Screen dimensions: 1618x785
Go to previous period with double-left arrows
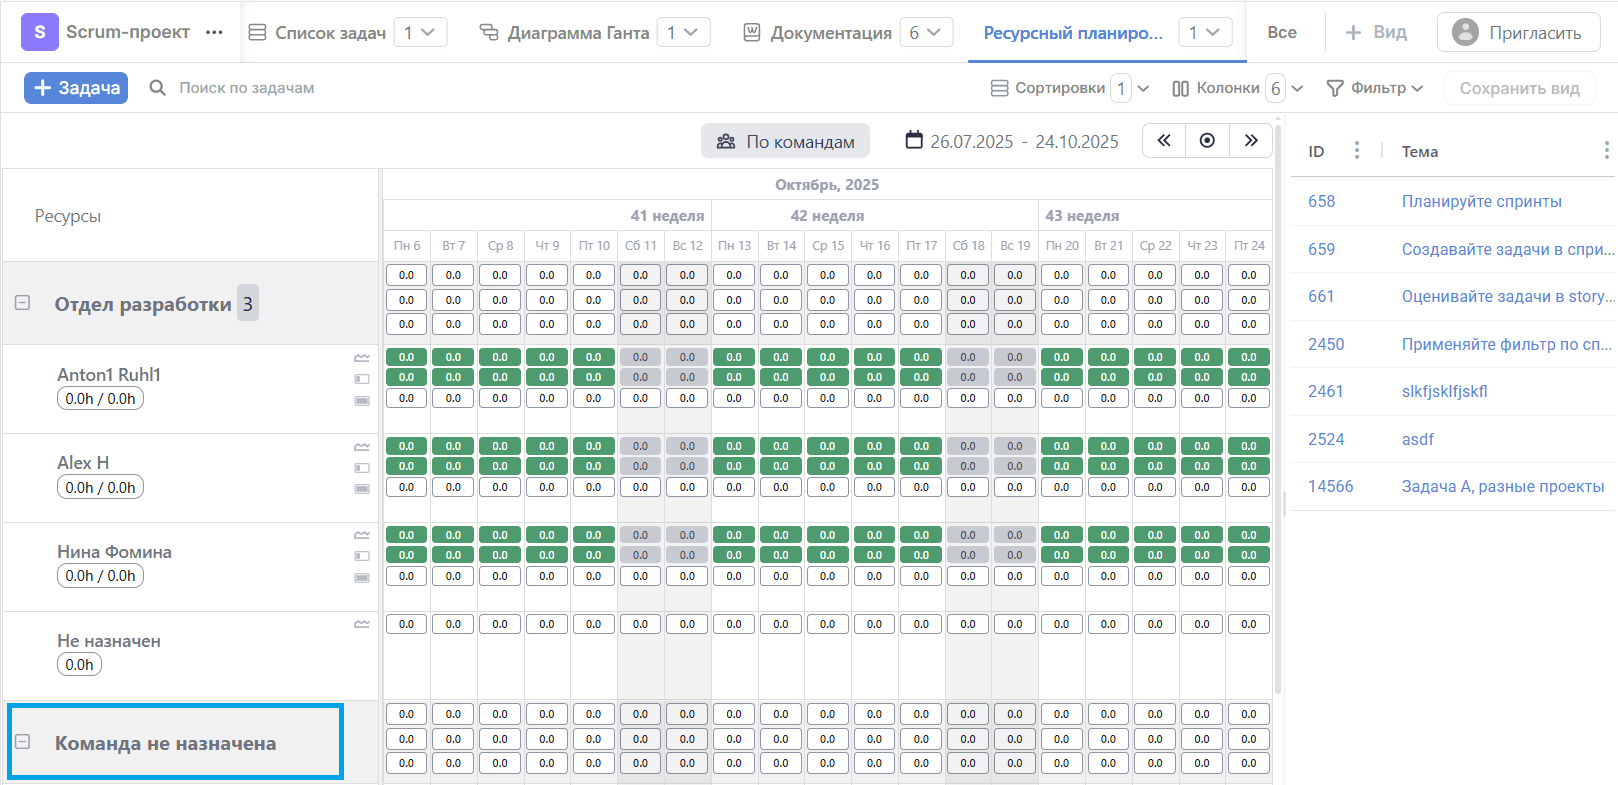click(x=1164, y=141)
